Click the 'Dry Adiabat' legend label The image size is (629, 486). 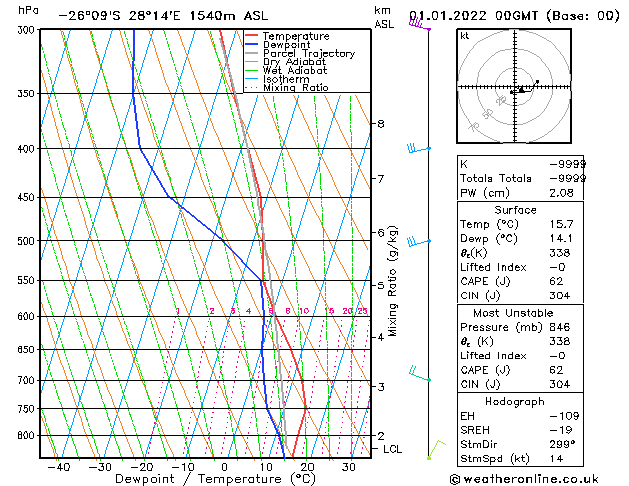pyautogui.click(x=294, y=62)
